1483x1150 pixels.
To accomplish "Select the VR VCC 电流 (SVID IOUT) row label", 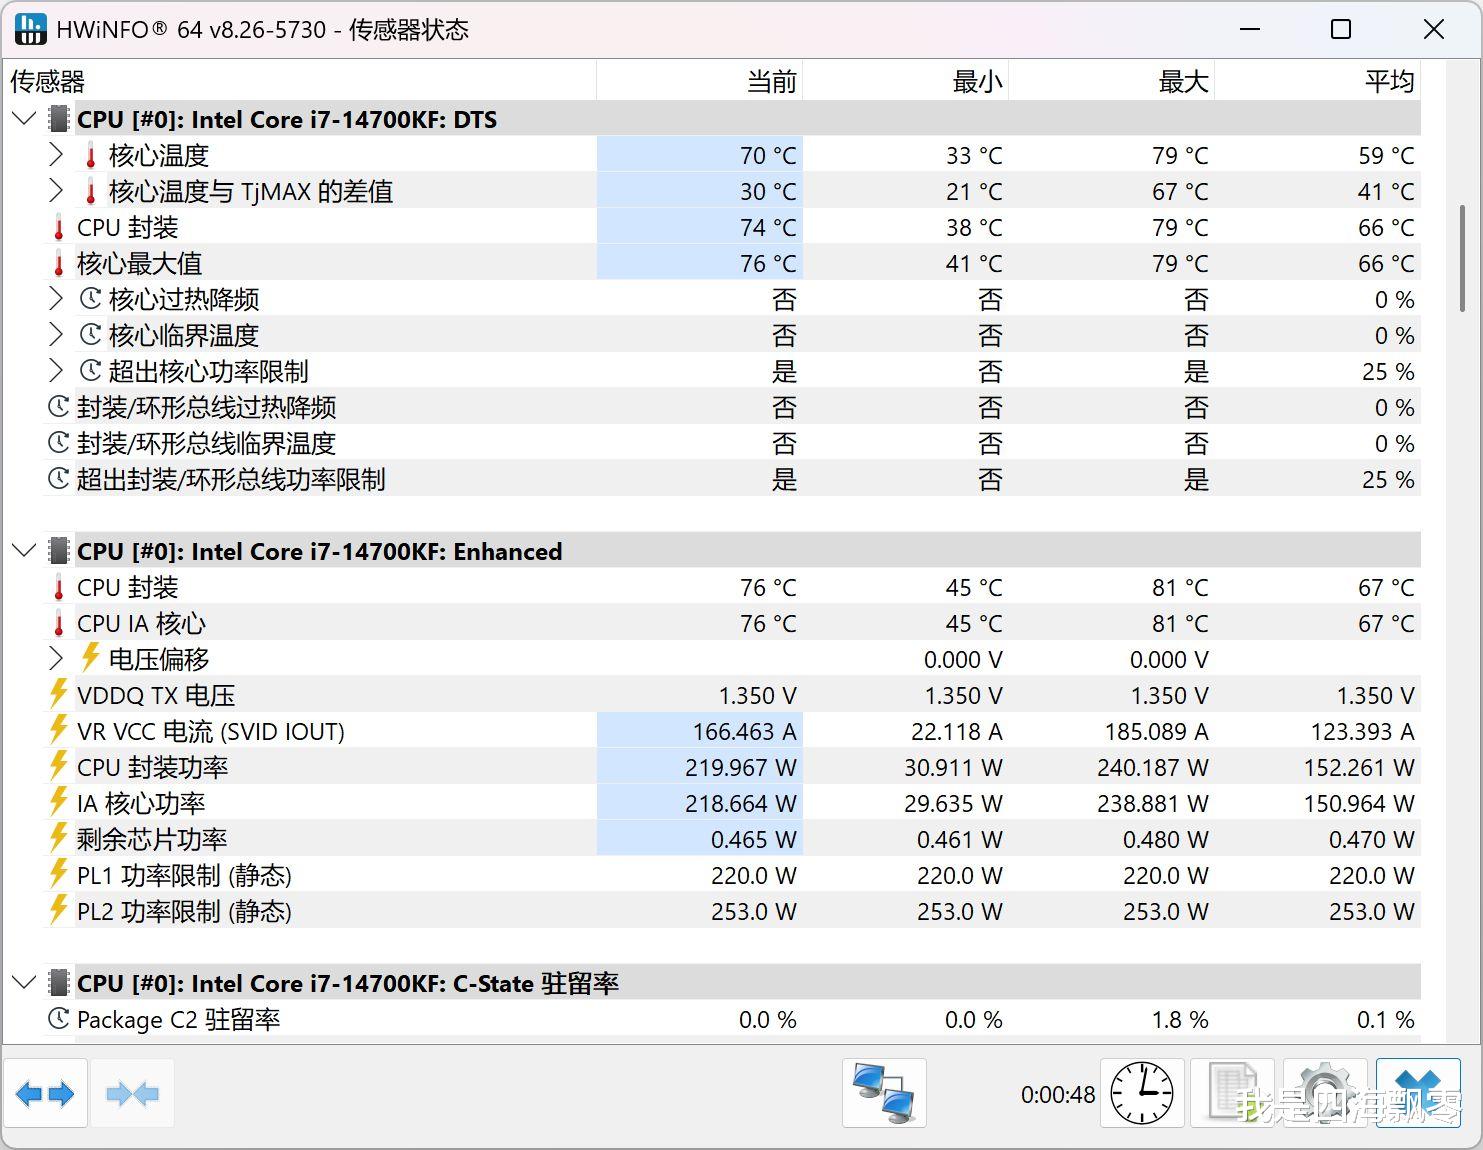I will coord(211,732).
